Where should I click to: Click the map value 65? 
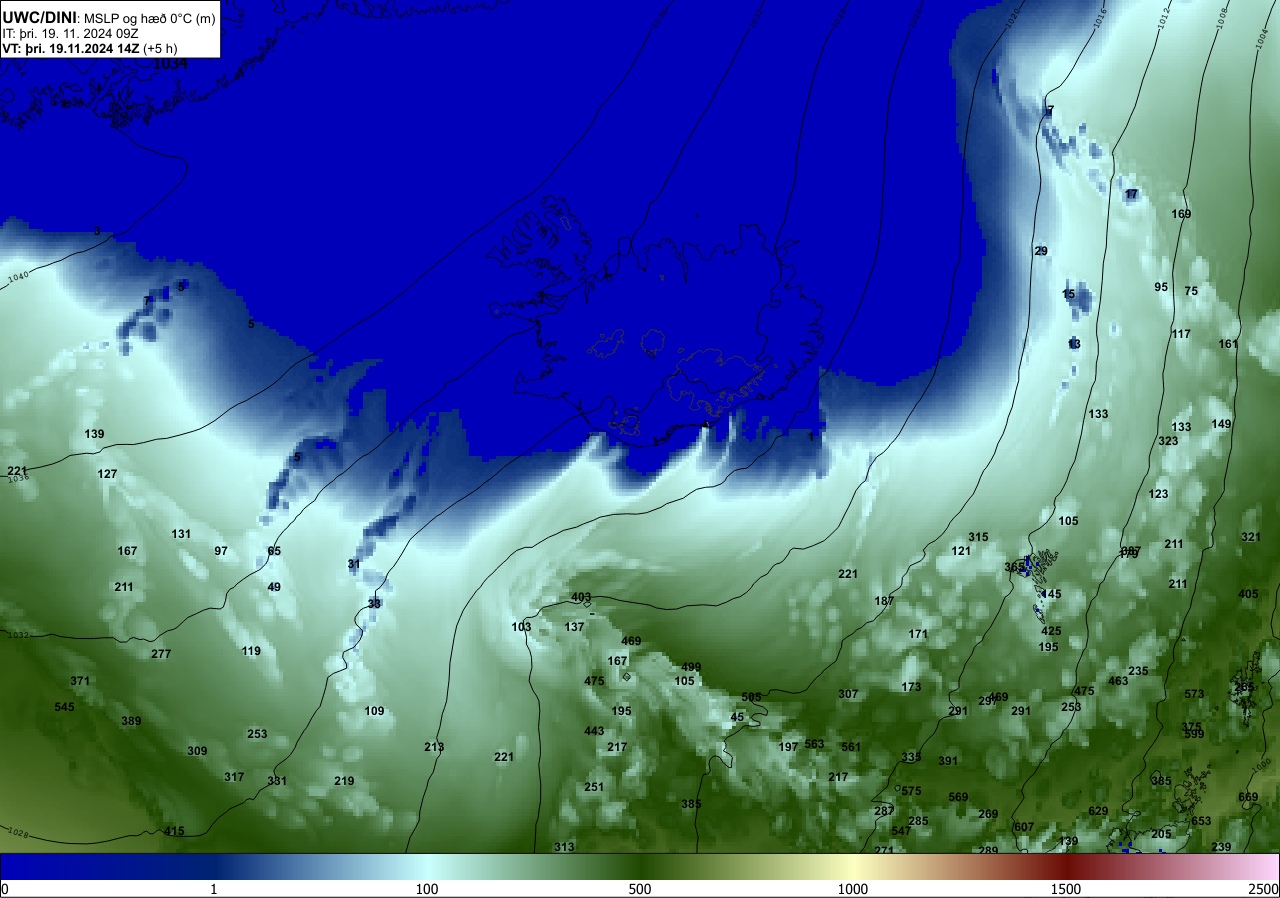274,551
